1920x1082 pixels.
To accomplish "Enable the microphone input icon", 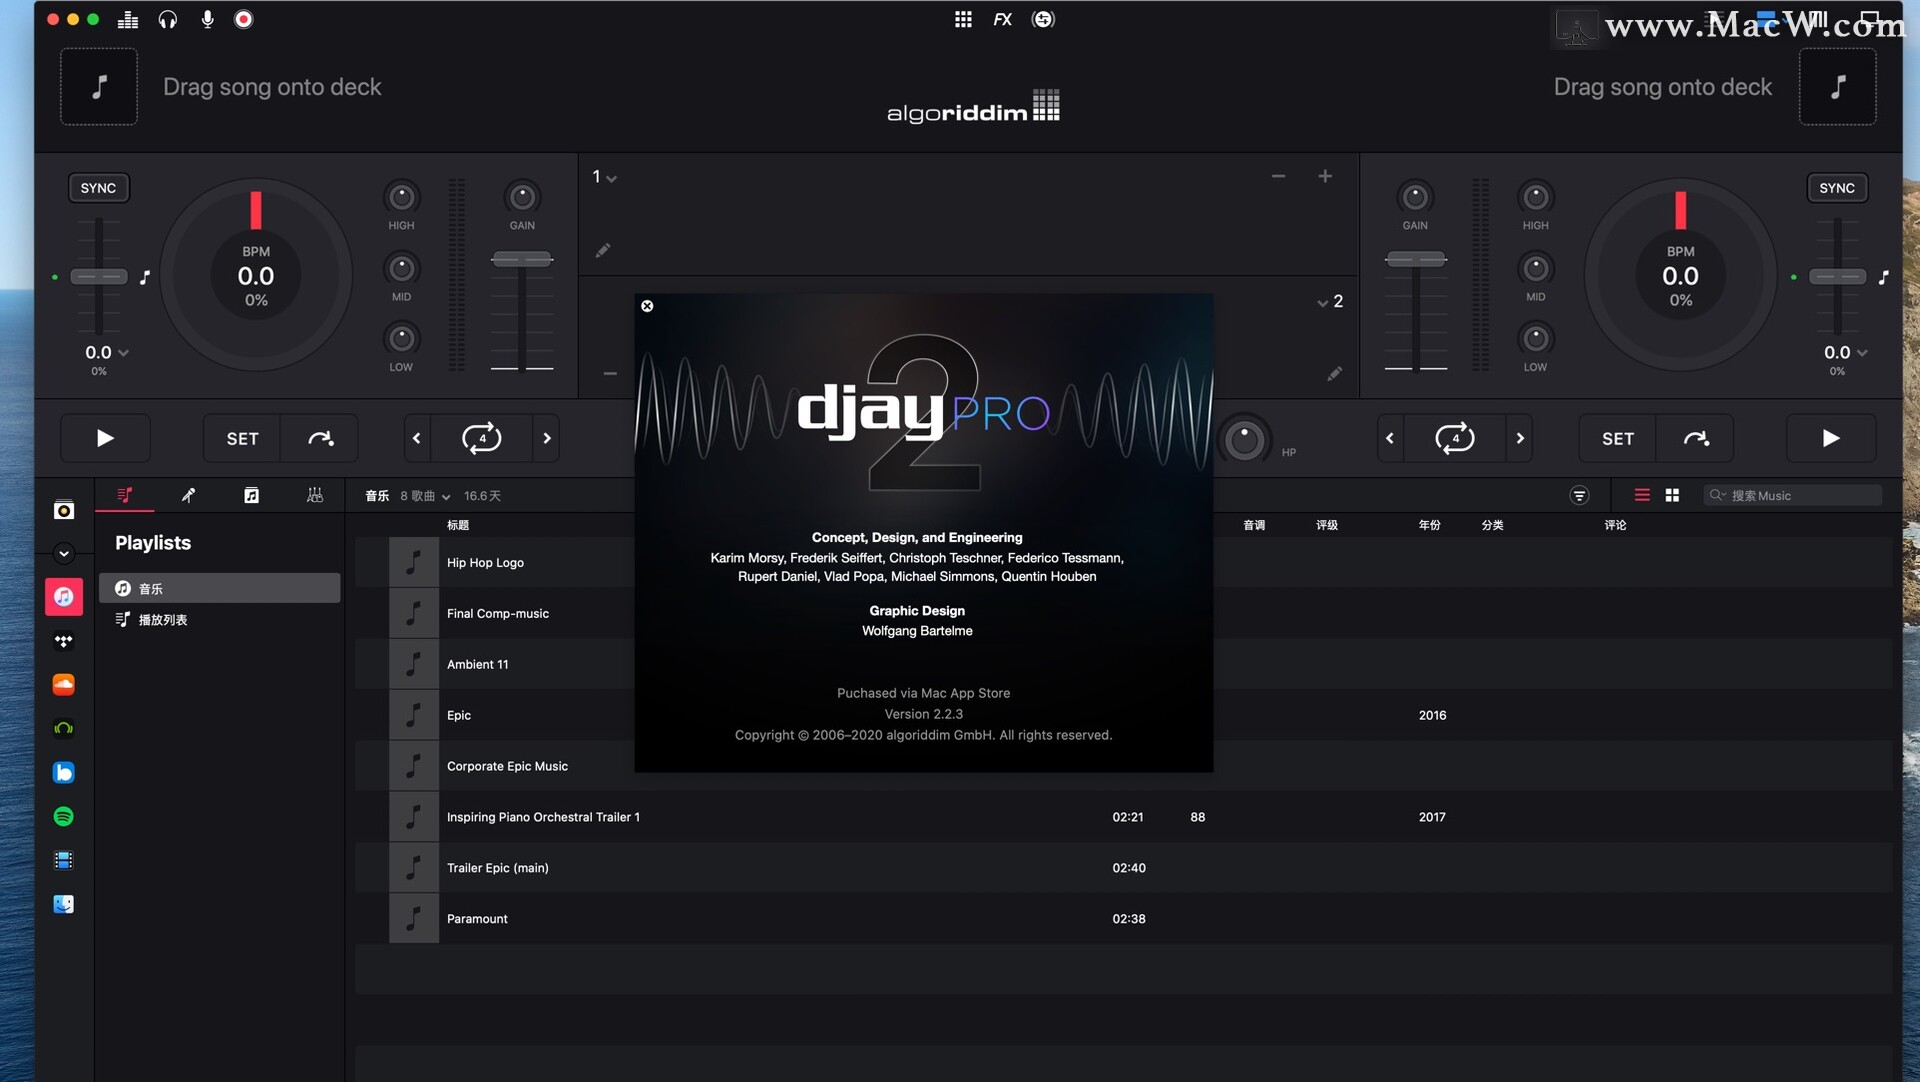I will [207, 19].
